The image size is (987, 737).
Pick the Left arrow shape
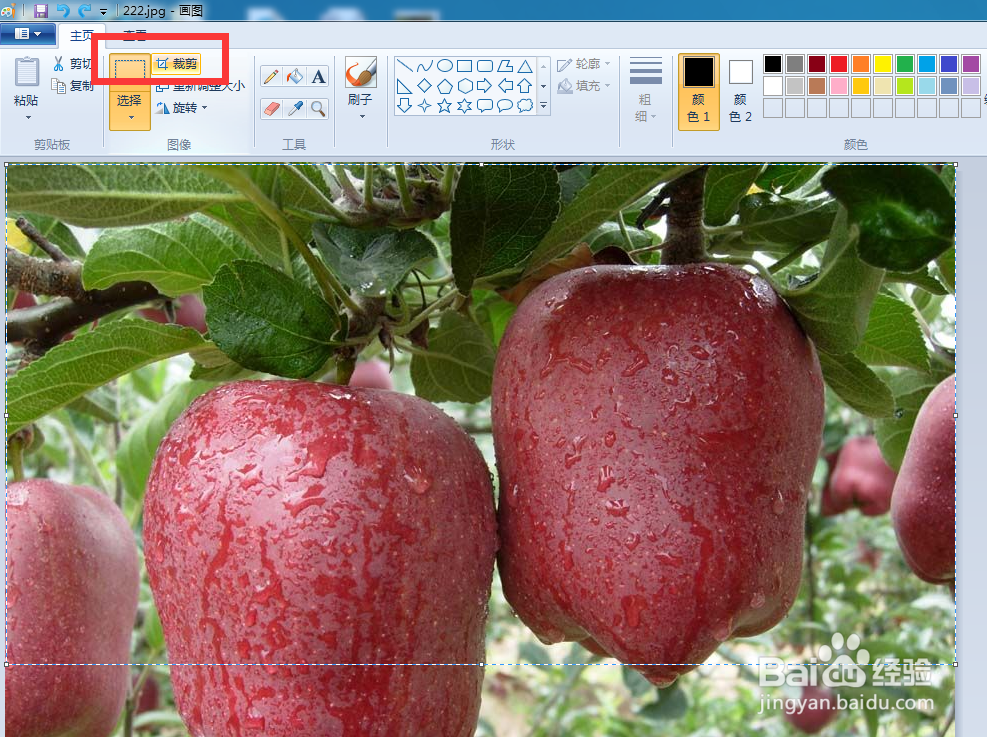(x=505, y=86)
